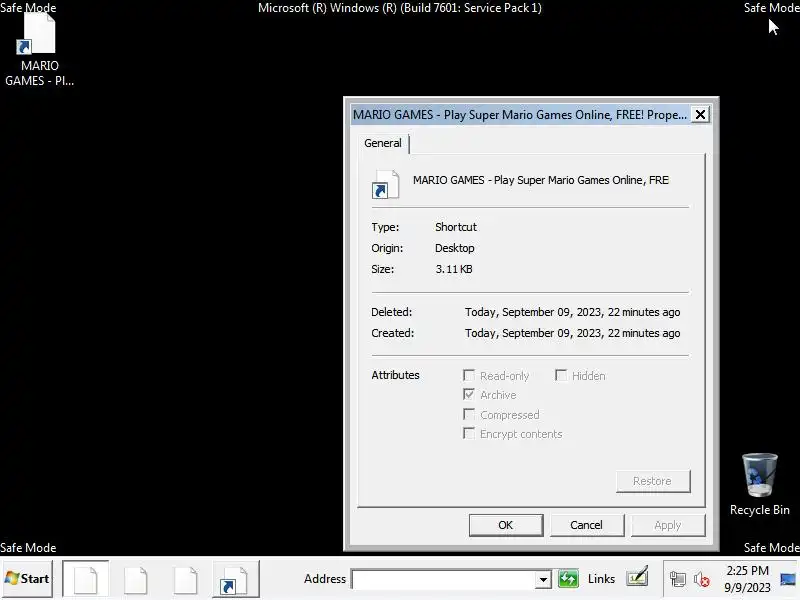
Task: Click the Deleted date value text
Action: tap(572, 312)
